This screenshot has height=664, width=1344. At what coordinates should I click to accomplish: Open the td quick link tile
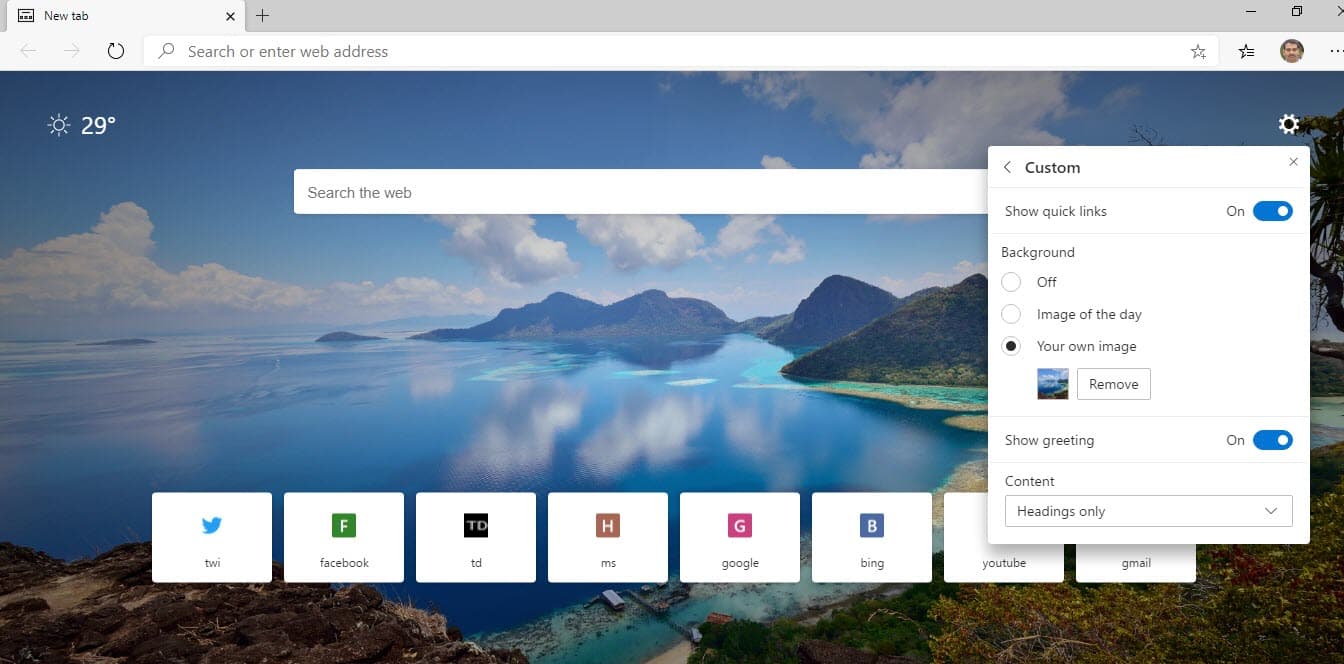[476, 537]
